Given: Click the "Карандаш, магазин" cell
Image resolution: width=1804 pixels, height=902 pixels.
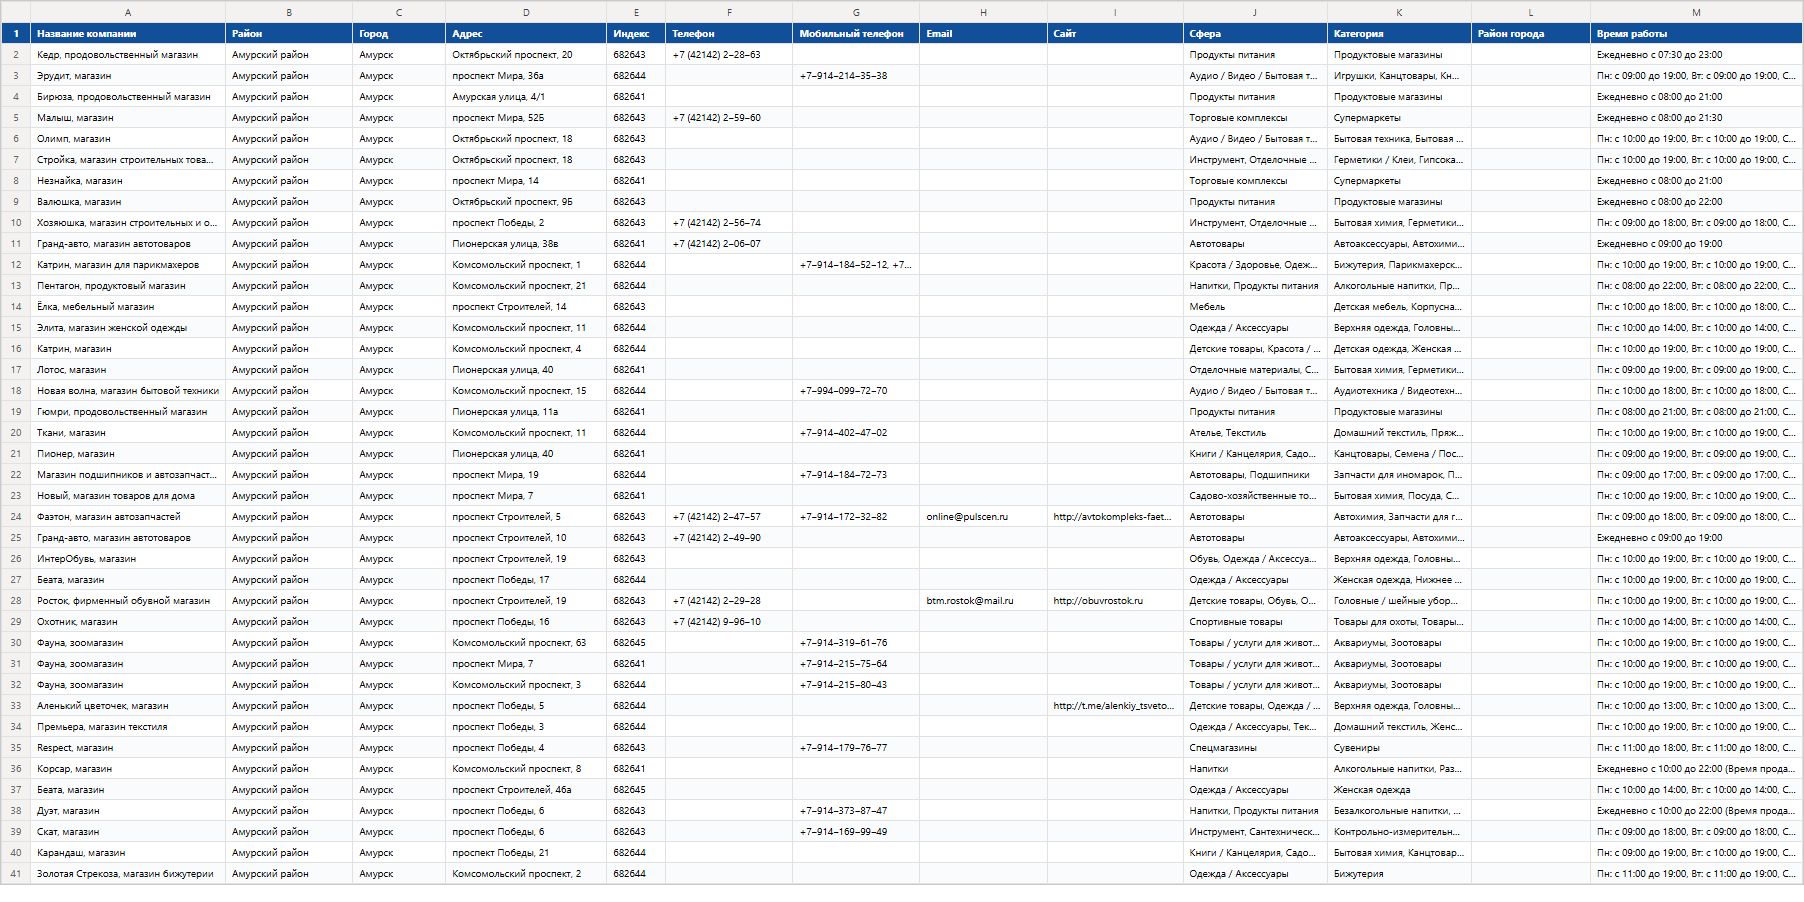Looking at the screenshot, I should [128, 853].
